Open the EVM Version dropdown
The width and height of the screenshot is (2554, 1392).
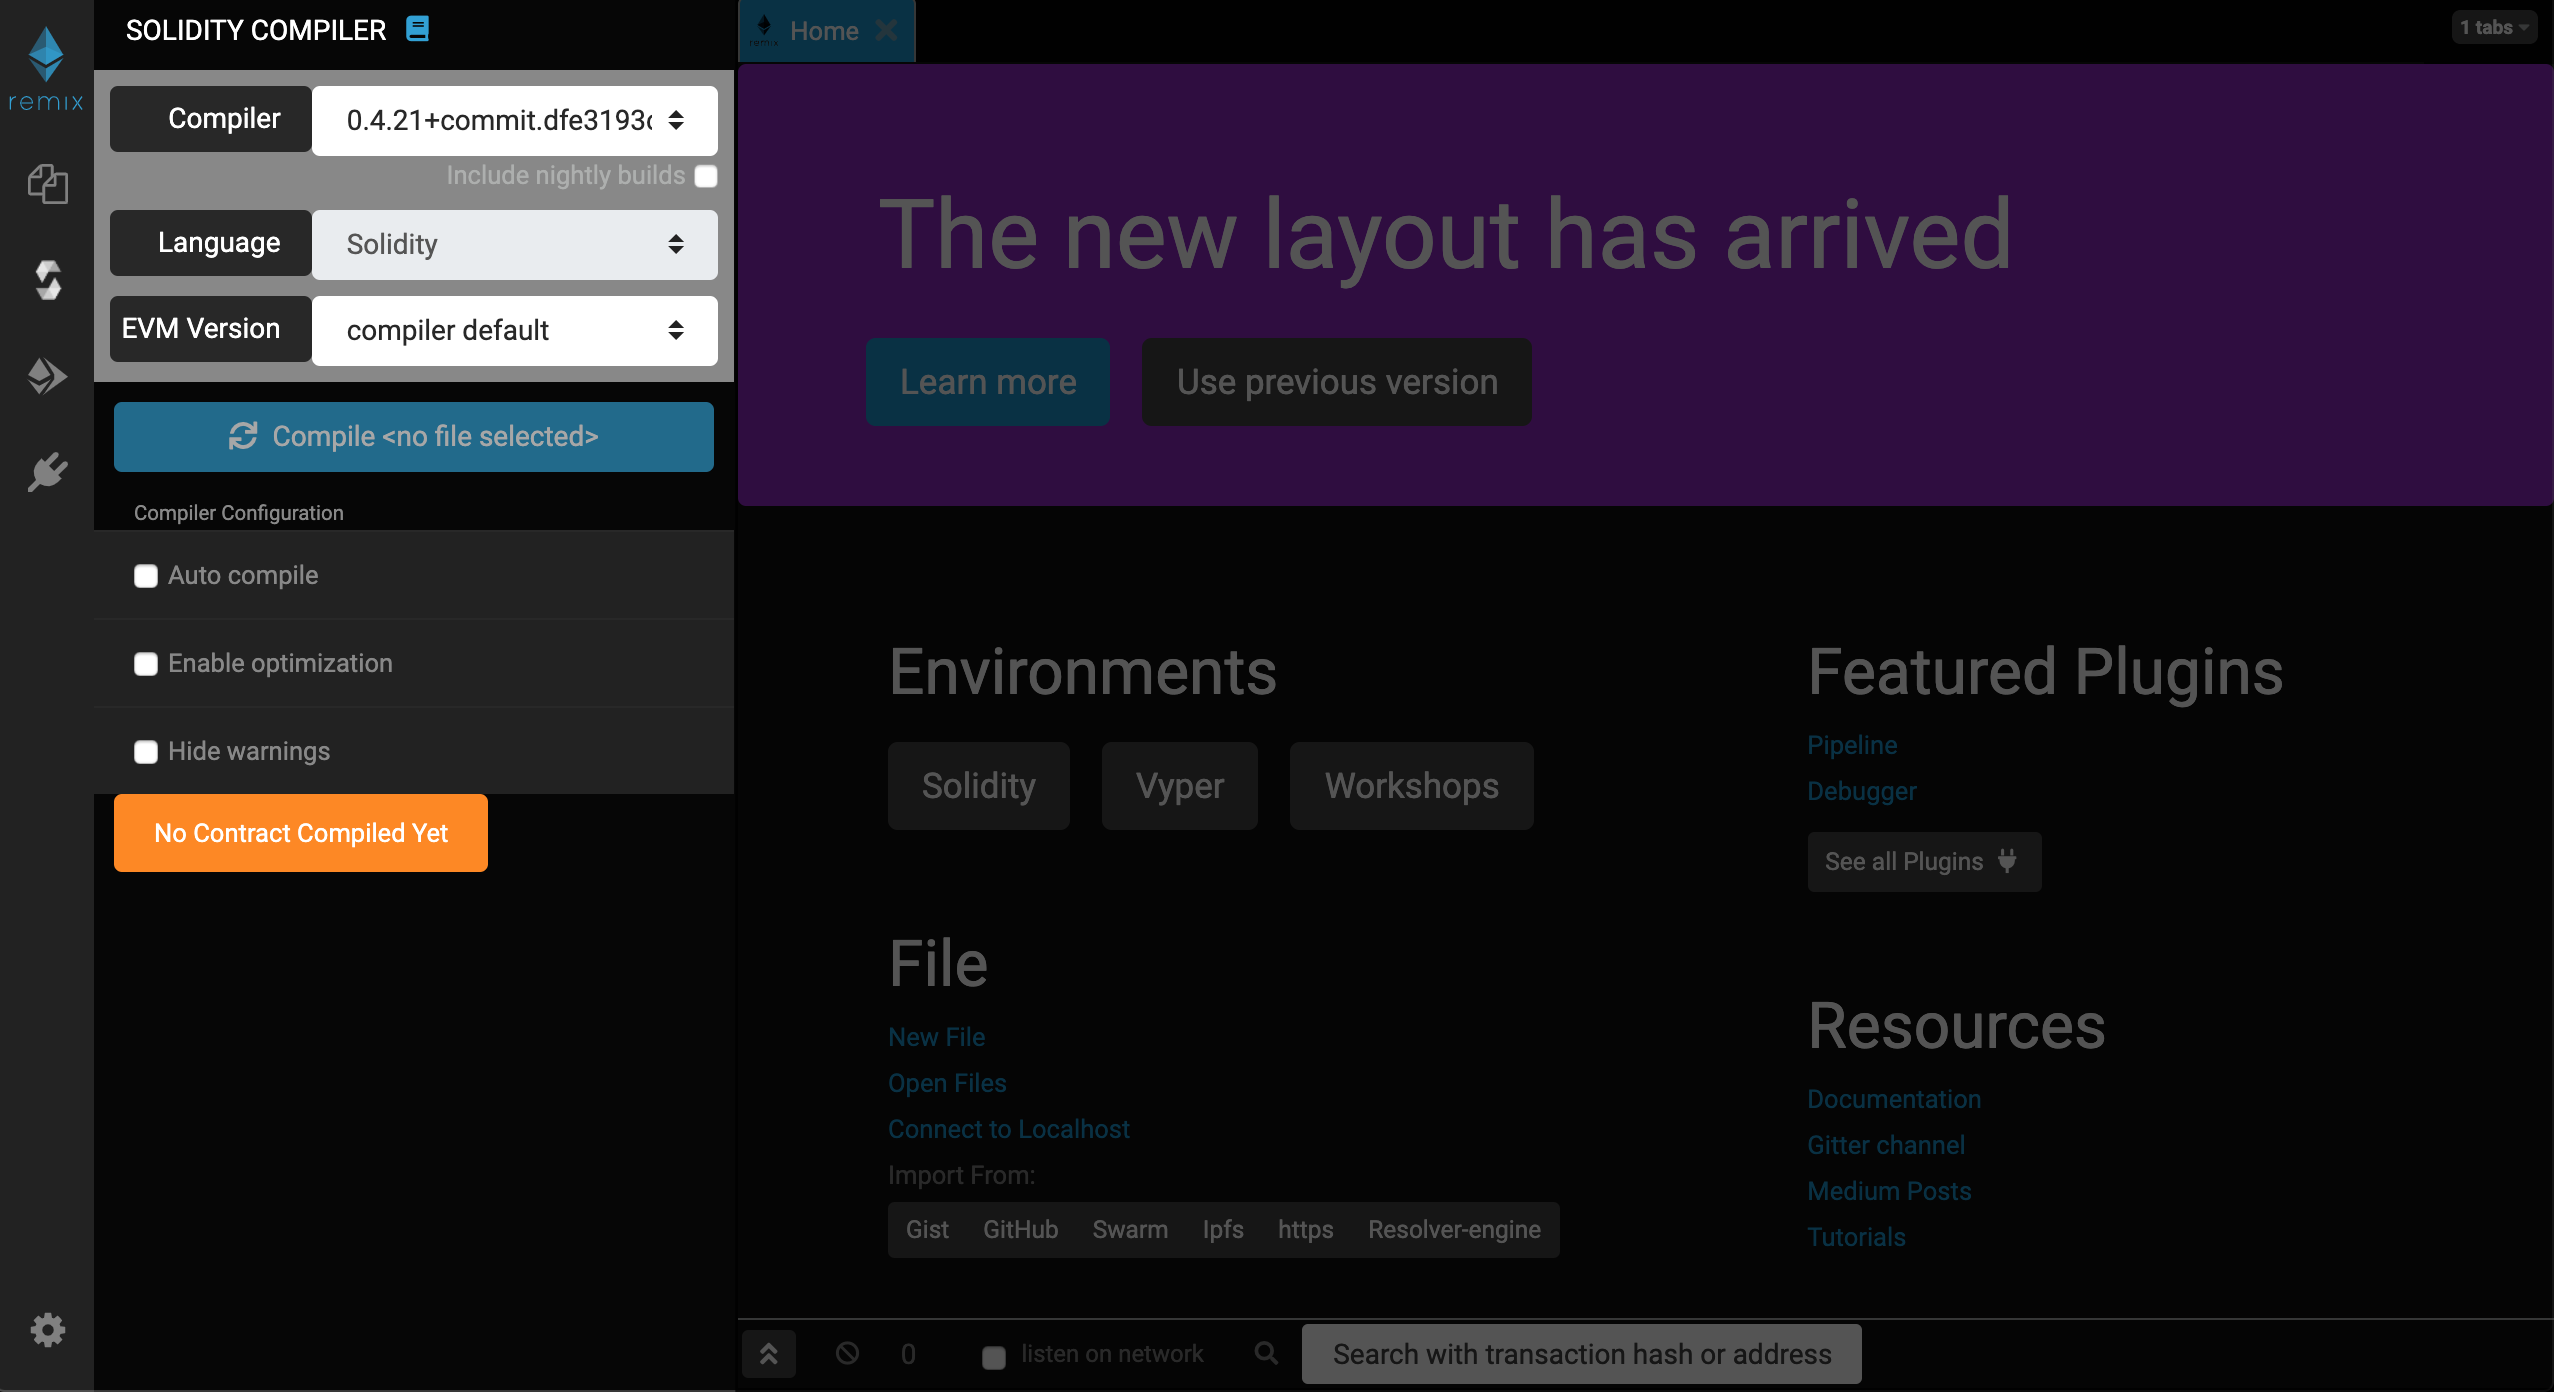pyautogui.click(x=514, y=330)
